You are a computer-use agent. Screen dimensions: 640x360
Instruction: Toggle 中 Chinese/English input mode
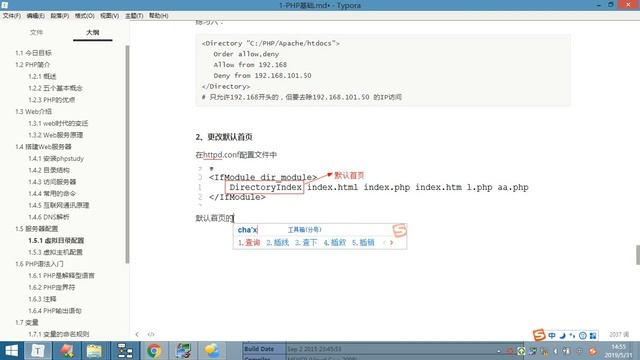[x=552, y=336]
